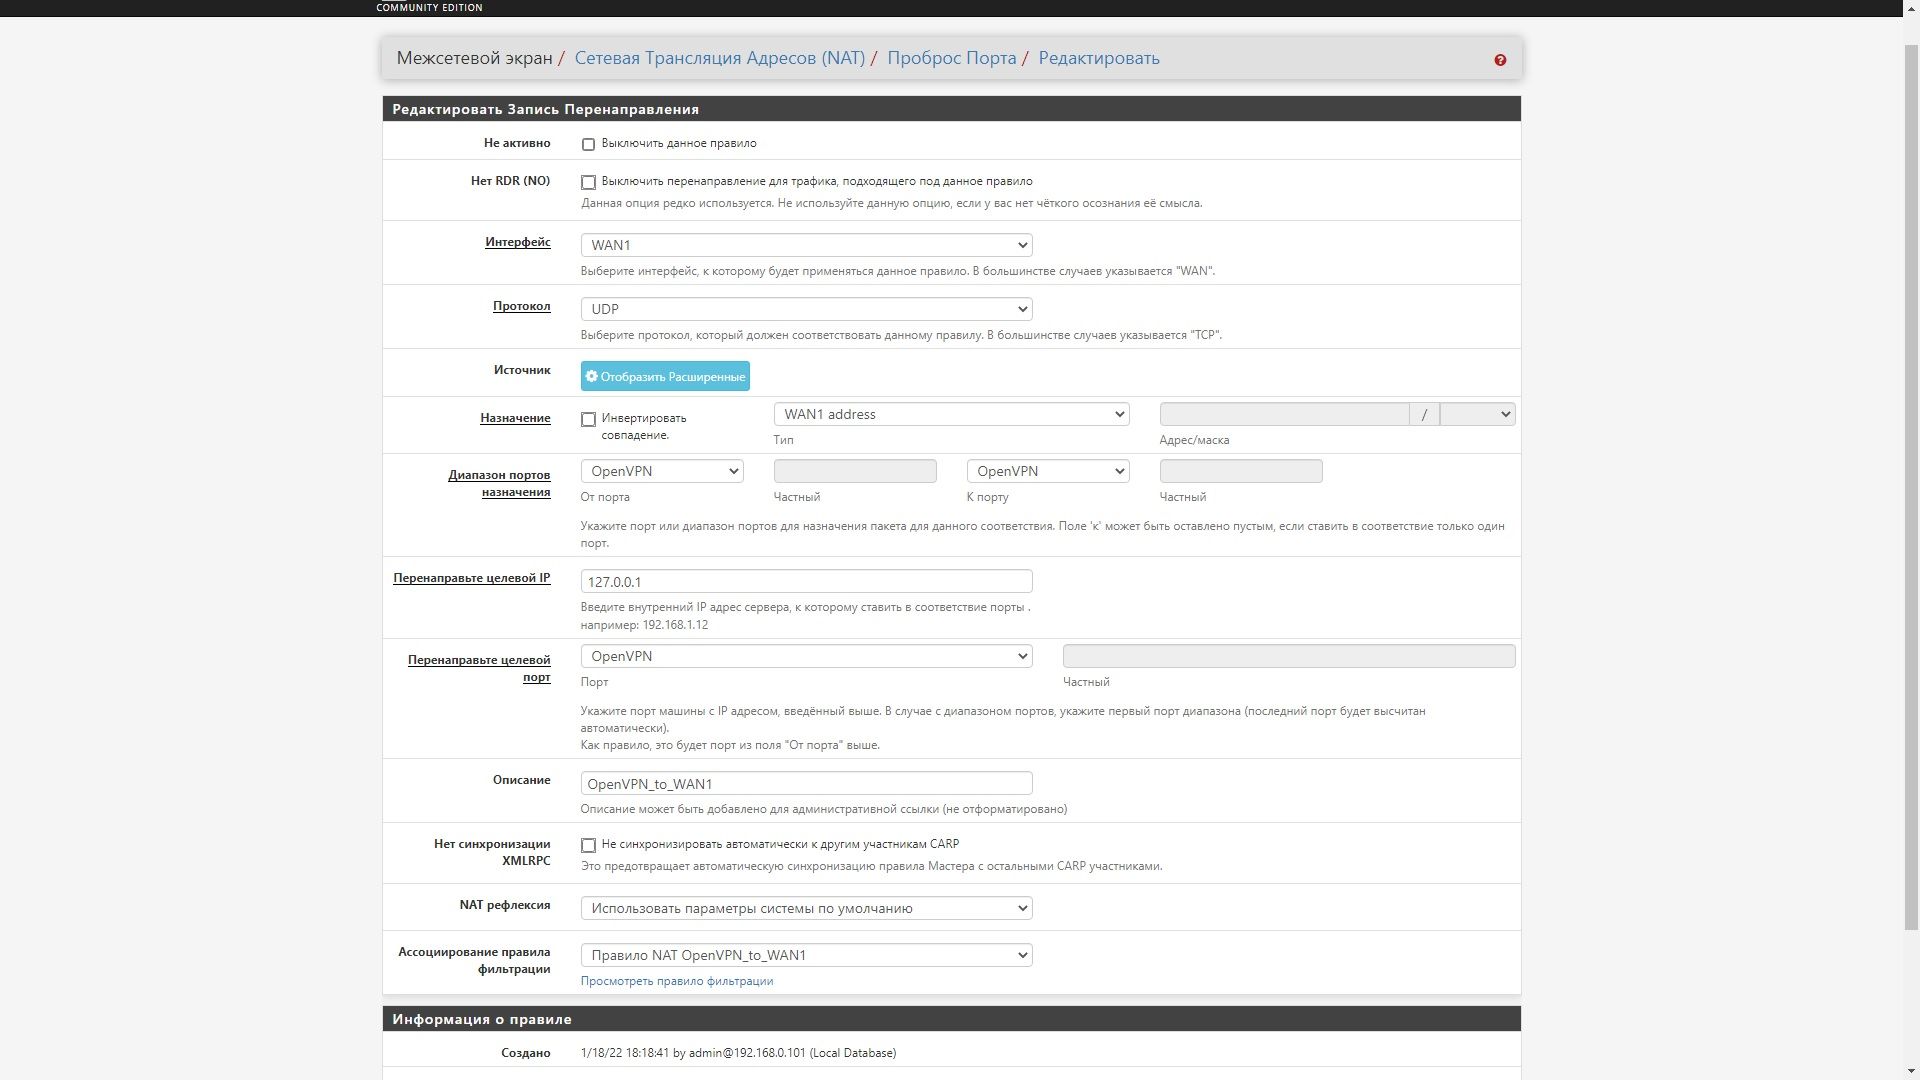Click the 'Перенаправьте целевой порт' label
Viewport: 1920px width, 1080px height.
coord(479,668)
